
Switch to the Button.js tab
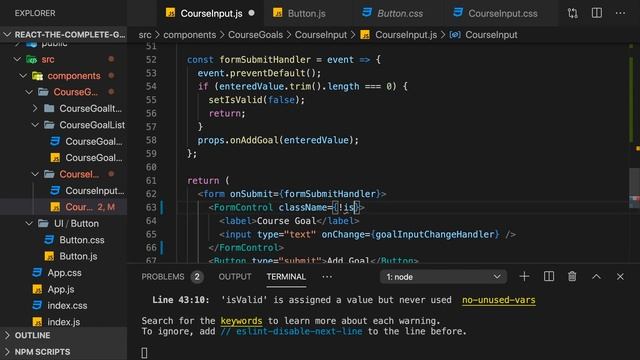[306, 13]
